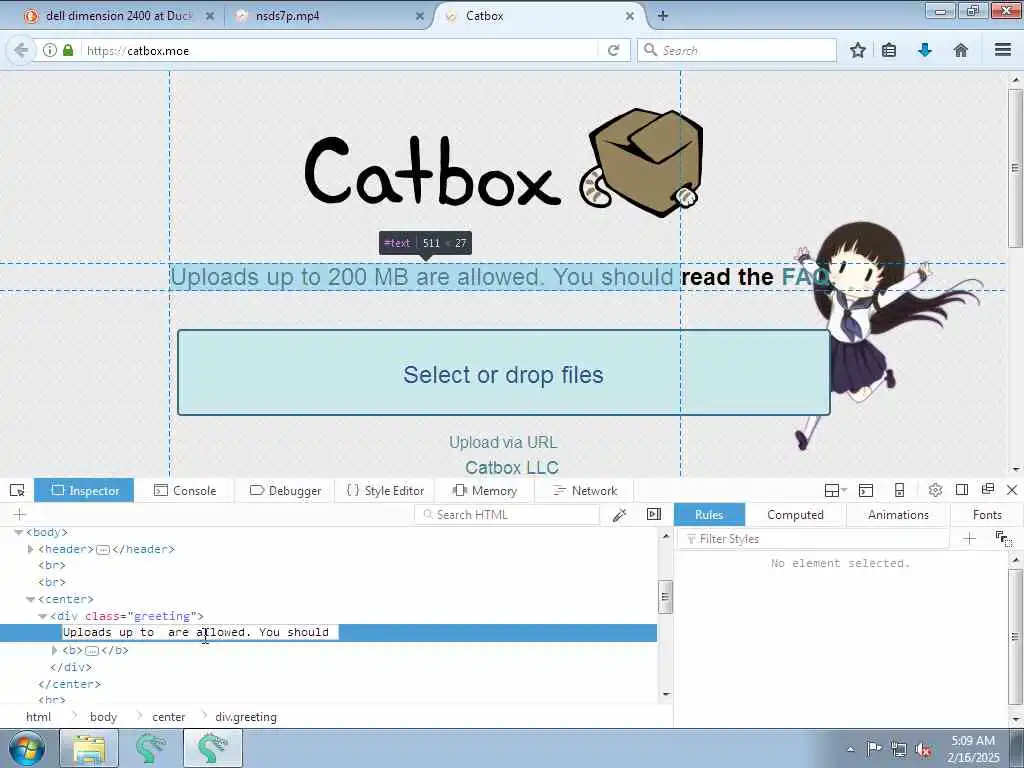Toggle pseudo-class panel icon in Rules
The height and width of the screenshot is (768, 1024).
[1004, 539]
